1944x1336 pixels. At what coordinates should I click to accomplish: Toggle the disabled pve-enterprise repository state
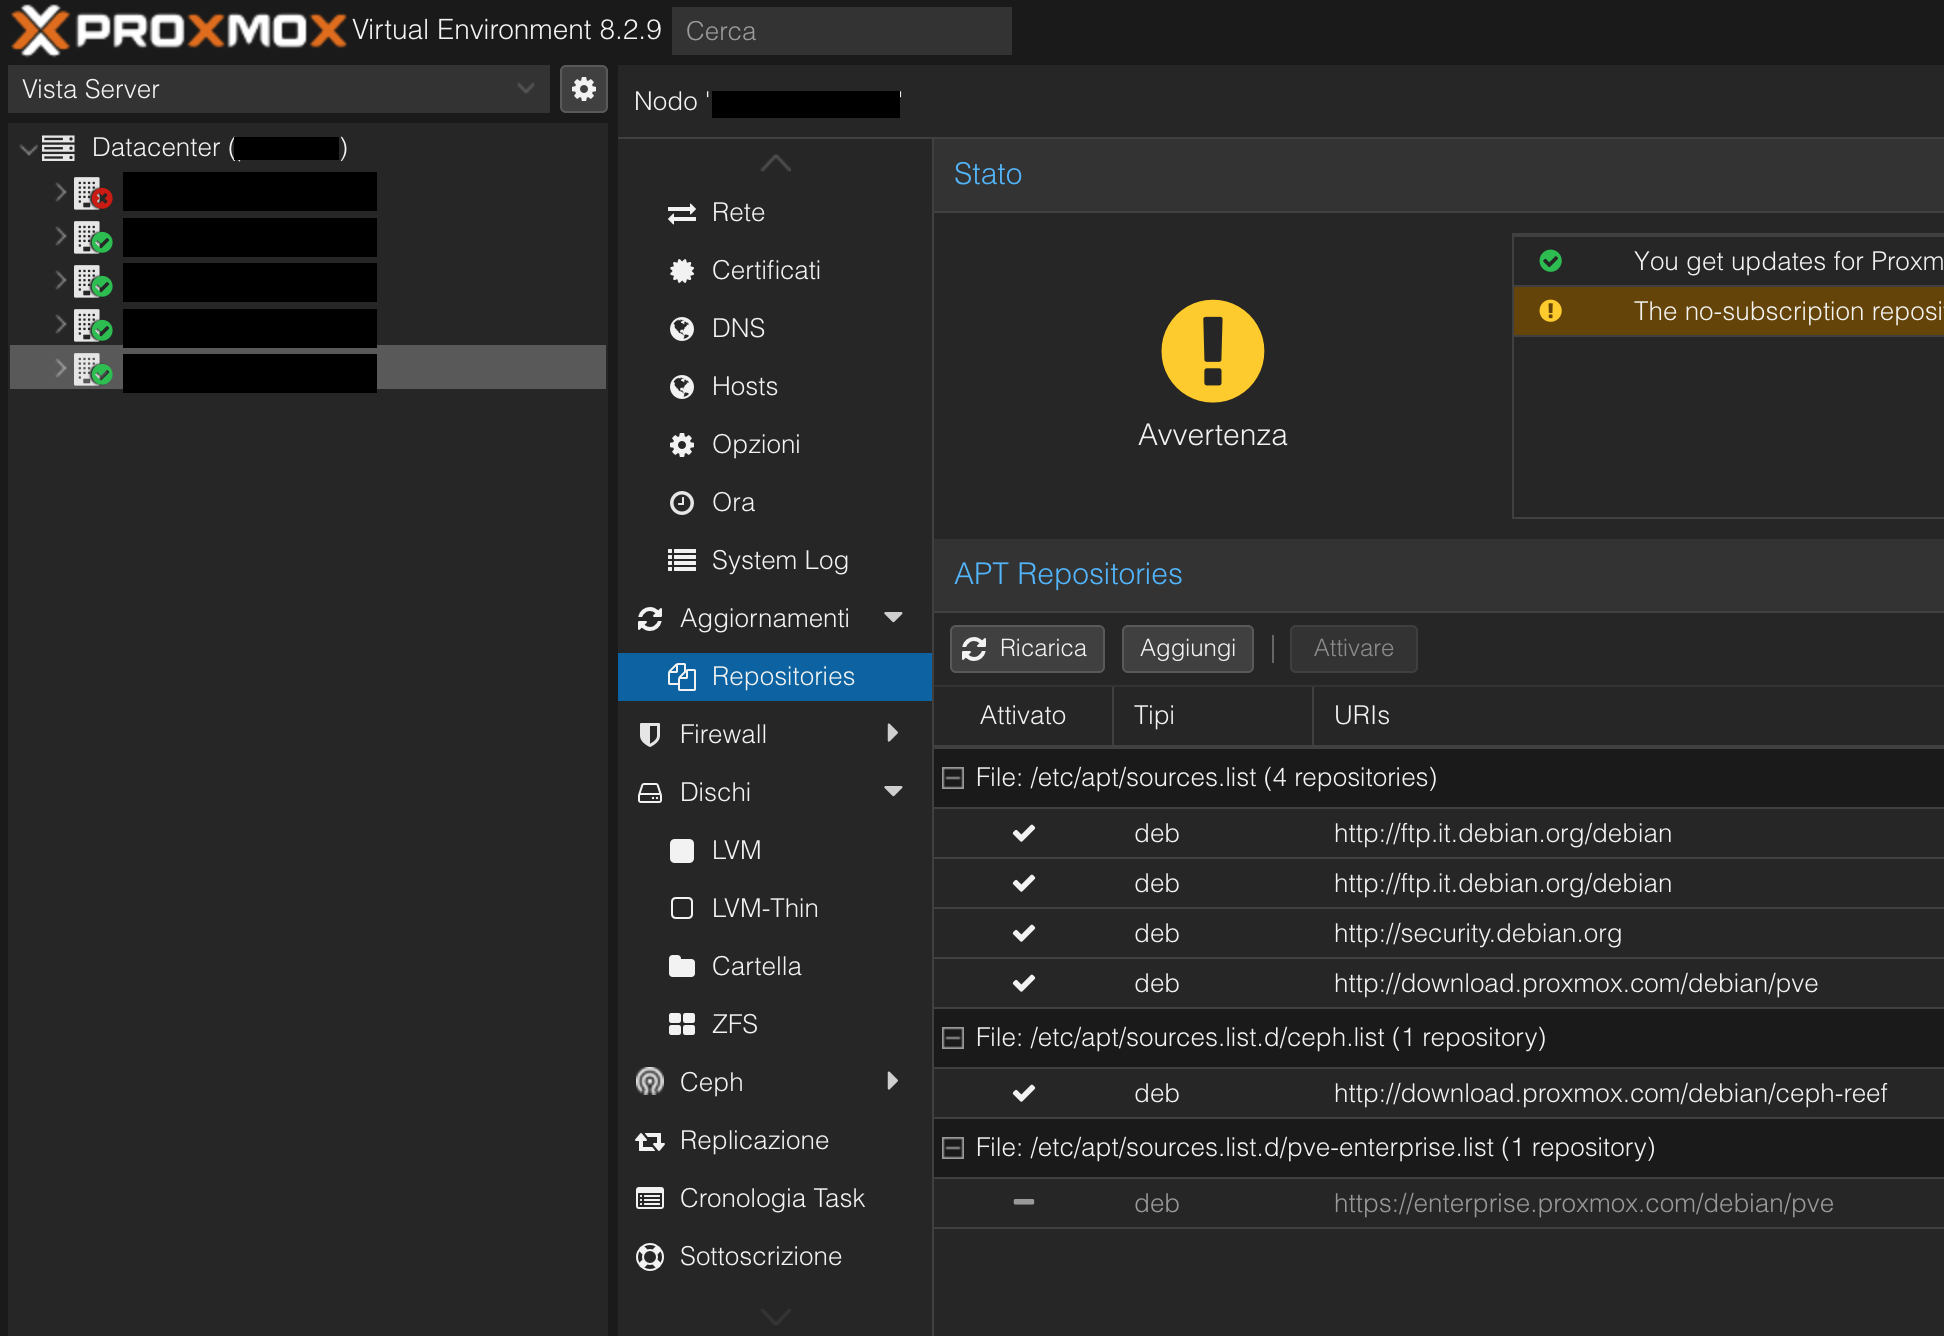[x=1023, y=1202]
